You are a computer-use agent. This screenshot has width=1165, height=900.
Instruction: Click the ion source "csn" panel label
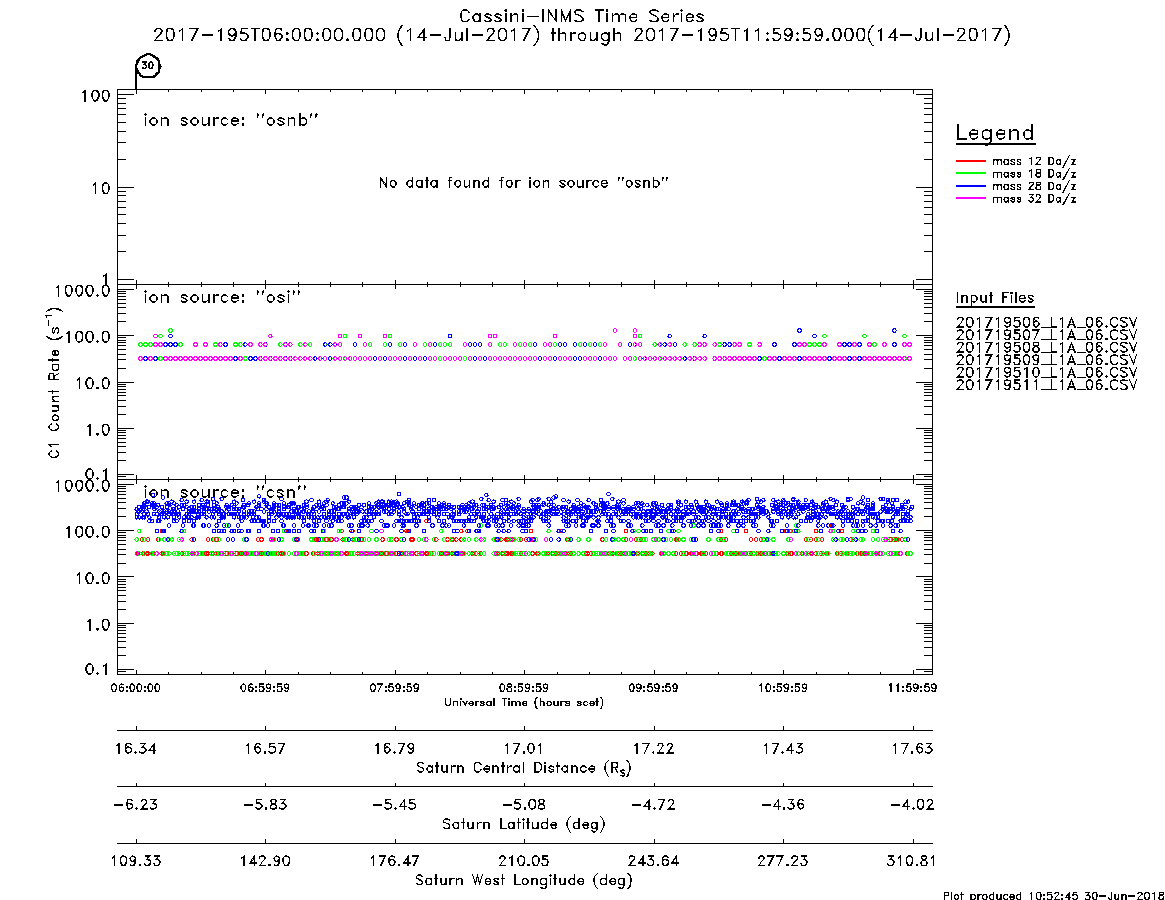pos(225,493)
